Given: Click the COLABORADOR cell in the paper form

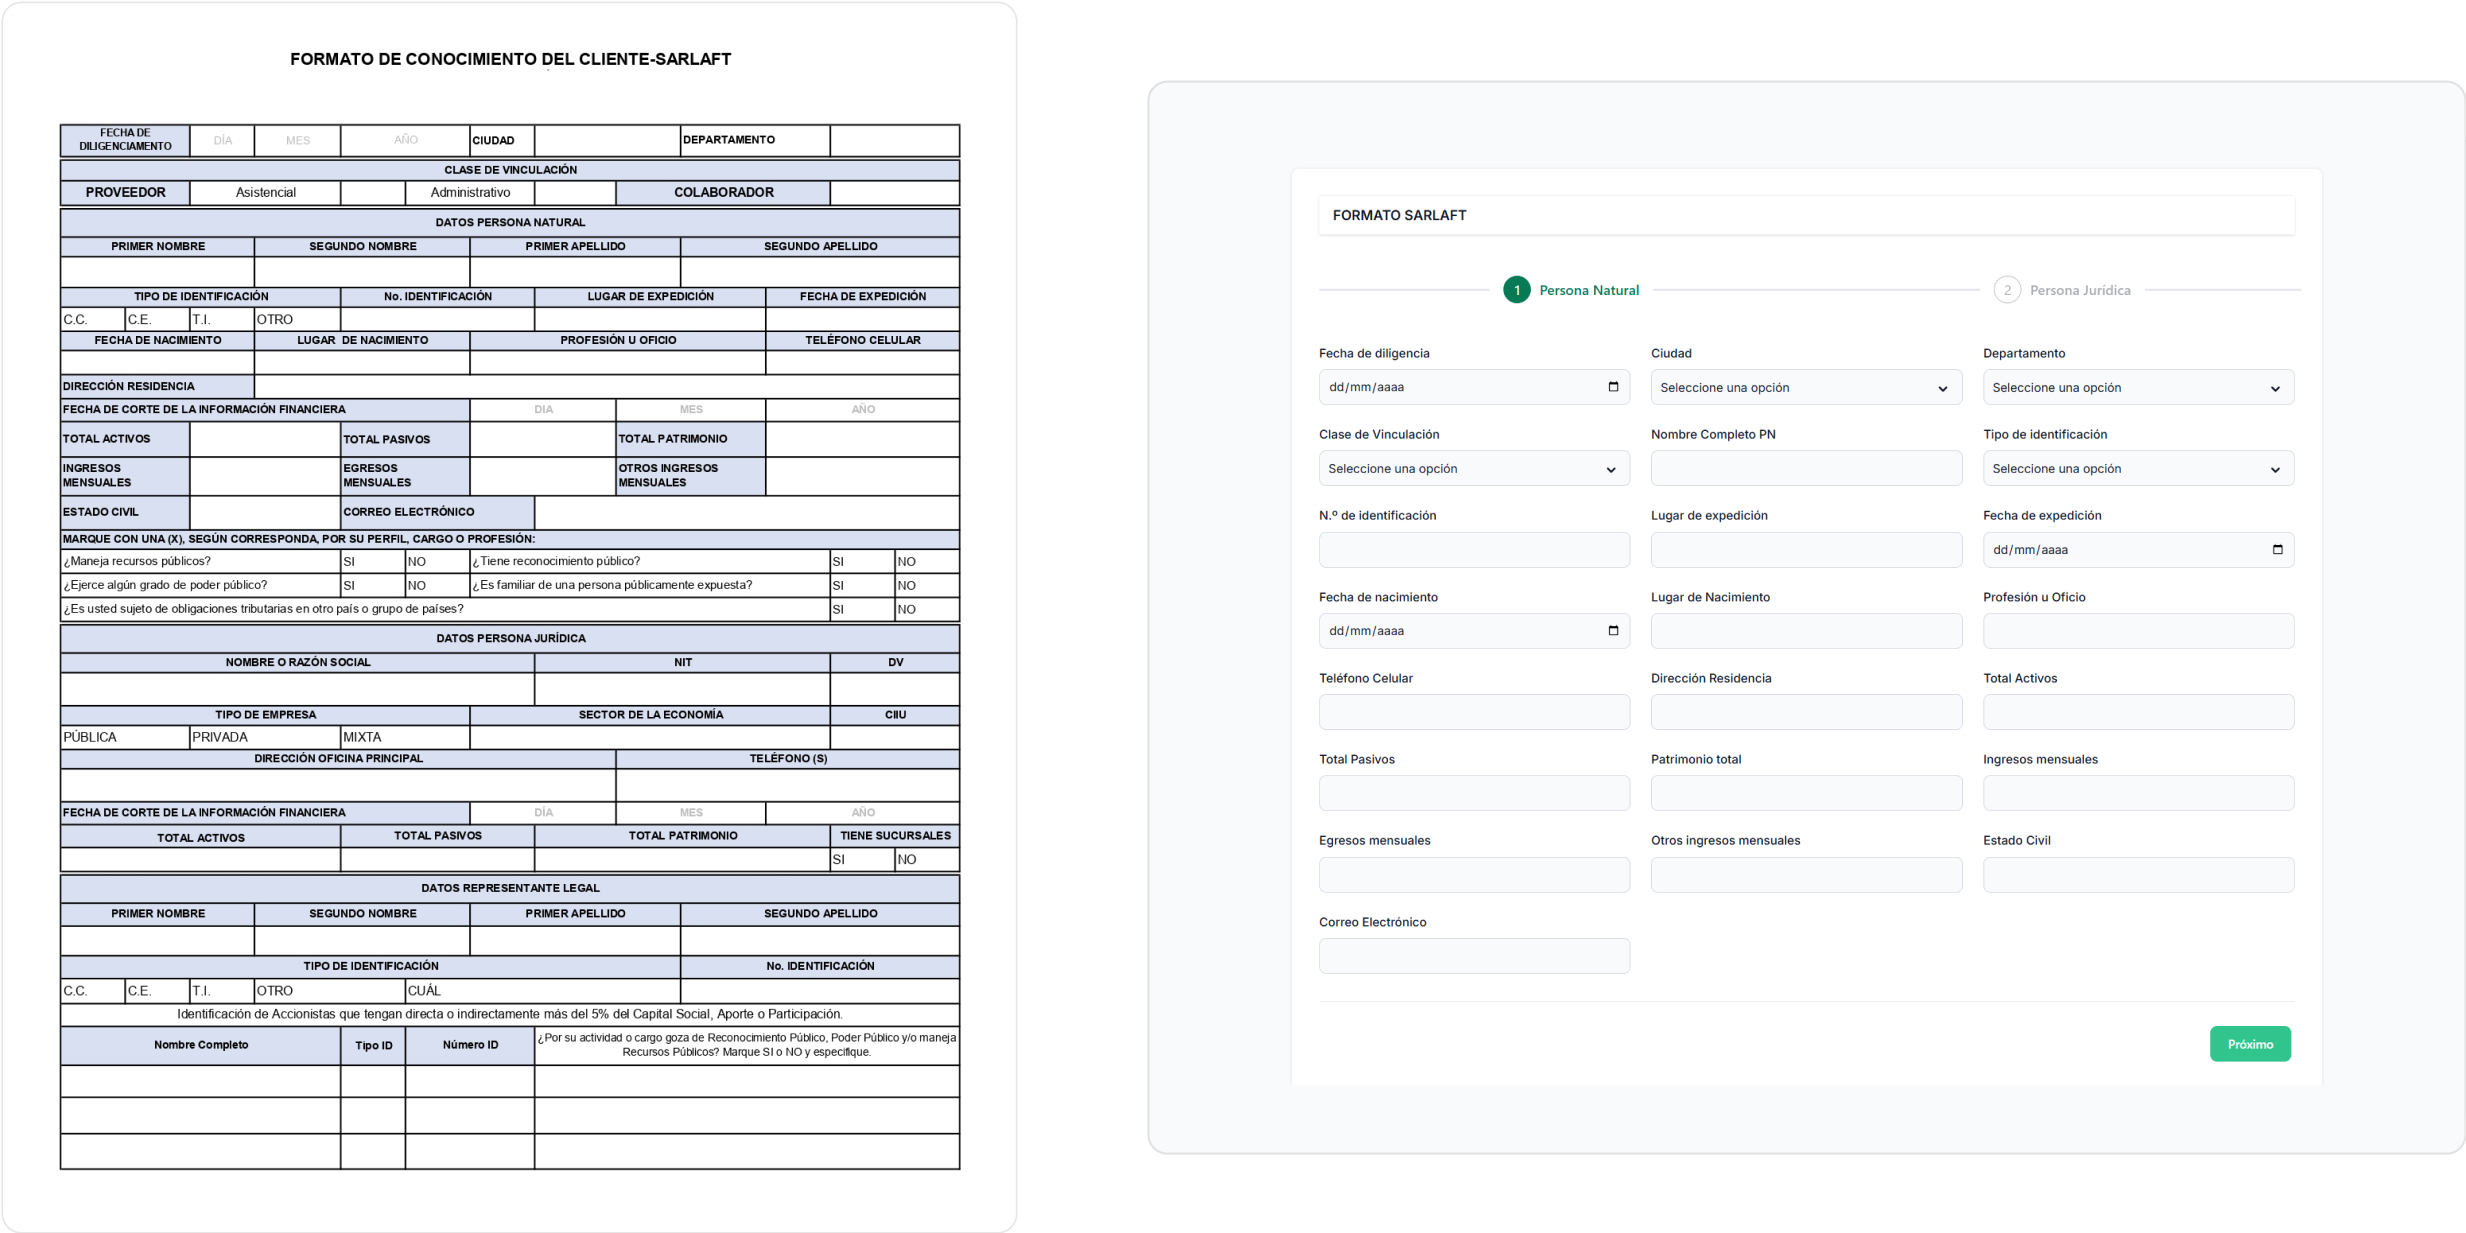Looking at the screenshot, I should pyautogui.click(x=723, y=192).
